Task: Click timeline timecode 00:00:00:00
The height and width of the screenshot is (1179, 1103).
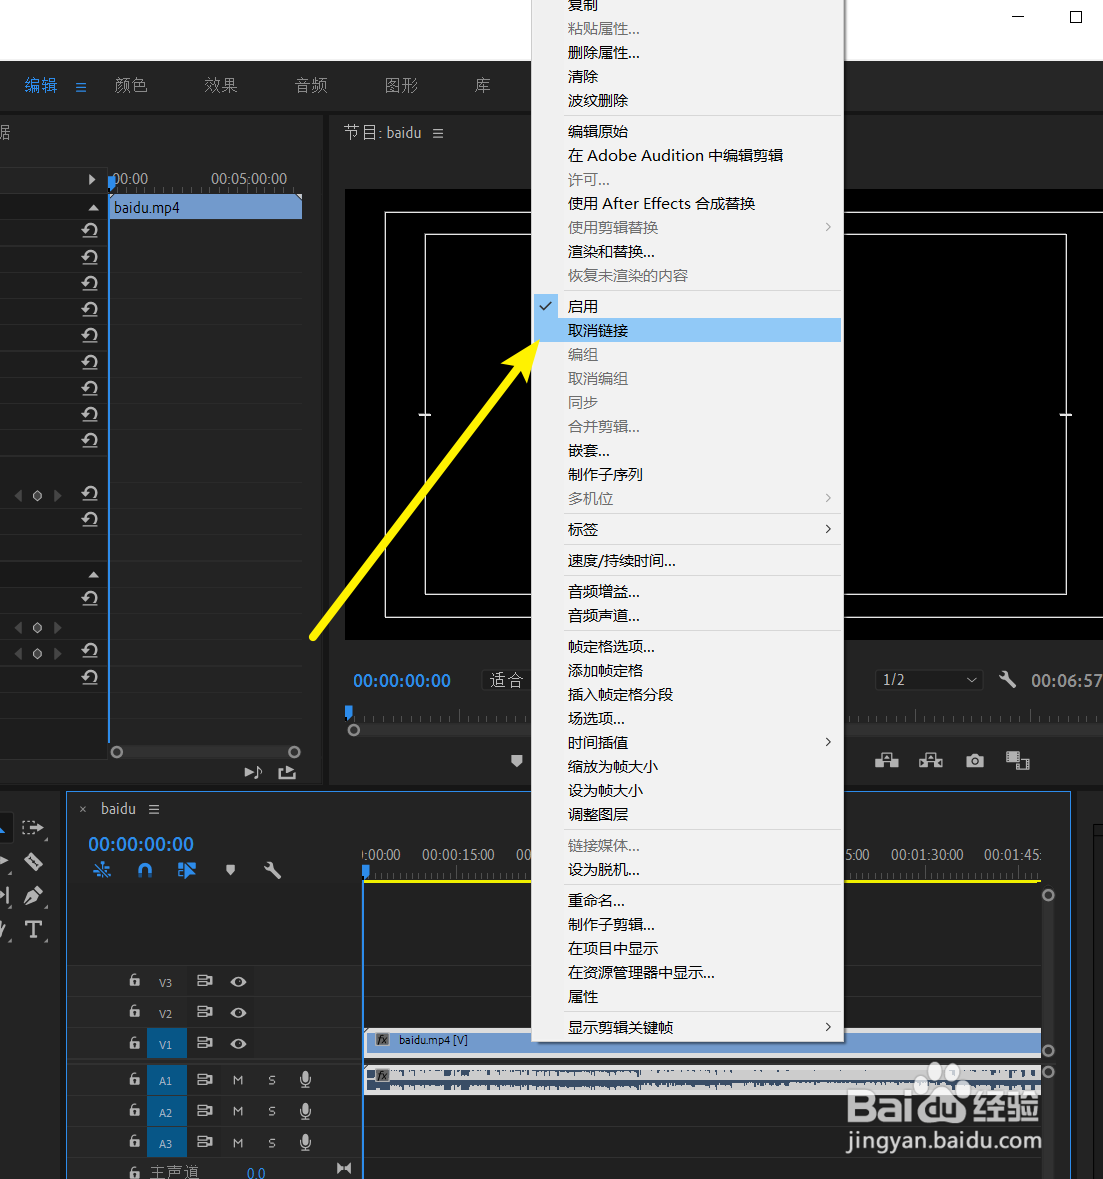Action: (x=141, y=844)
